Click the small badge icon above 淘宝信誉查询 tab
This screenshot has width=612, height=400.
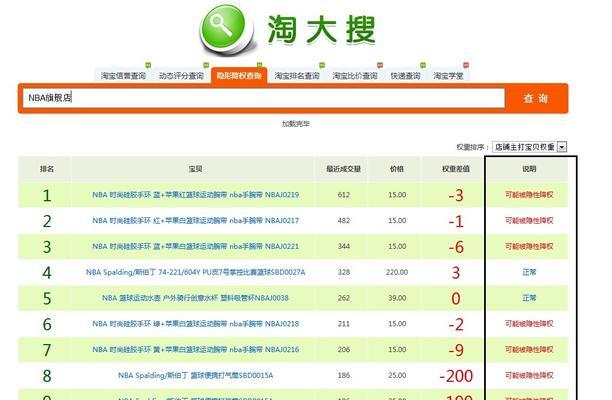(x=148, y=65)
